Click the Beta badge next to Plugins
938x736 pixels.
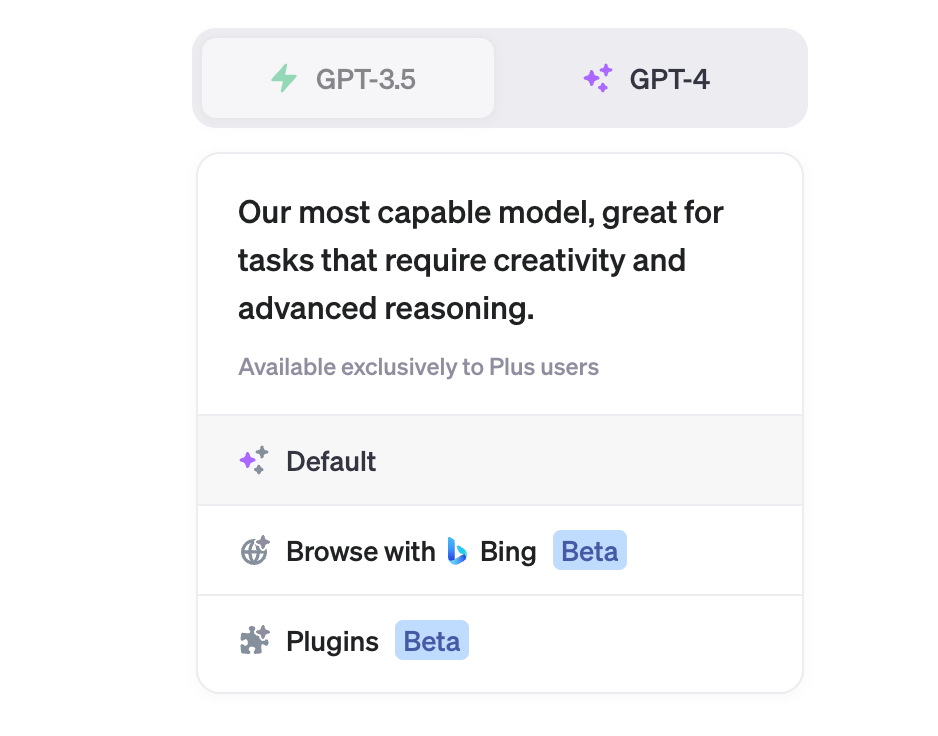point(432,640)
